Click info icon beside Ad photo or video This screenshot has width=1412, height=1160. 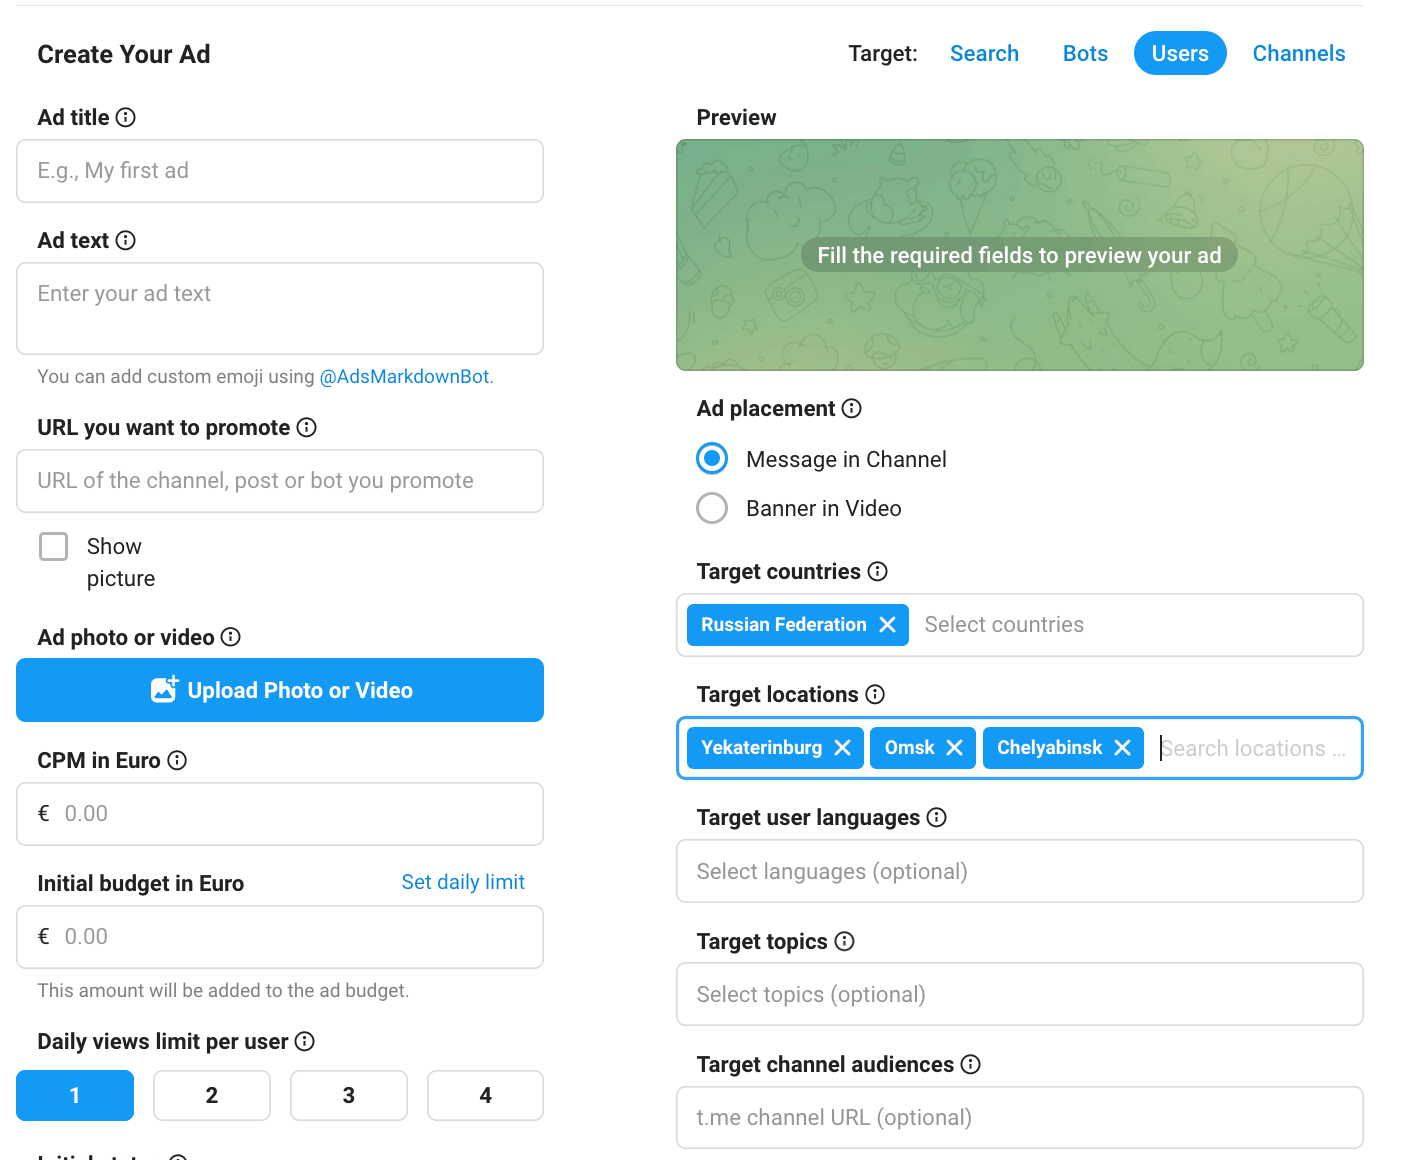click(231, 637)
